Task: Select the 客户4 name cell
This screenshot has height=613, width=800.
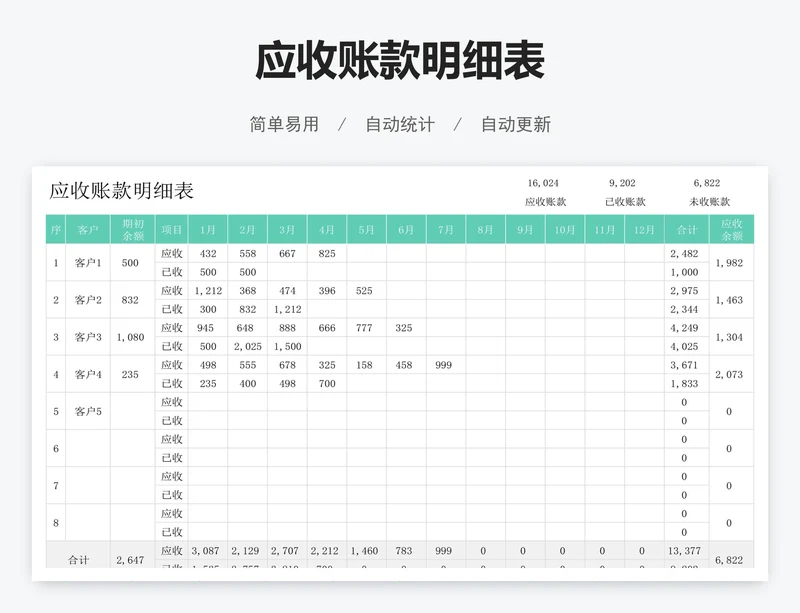Action: pyautogui.click(x=88, y=375)
